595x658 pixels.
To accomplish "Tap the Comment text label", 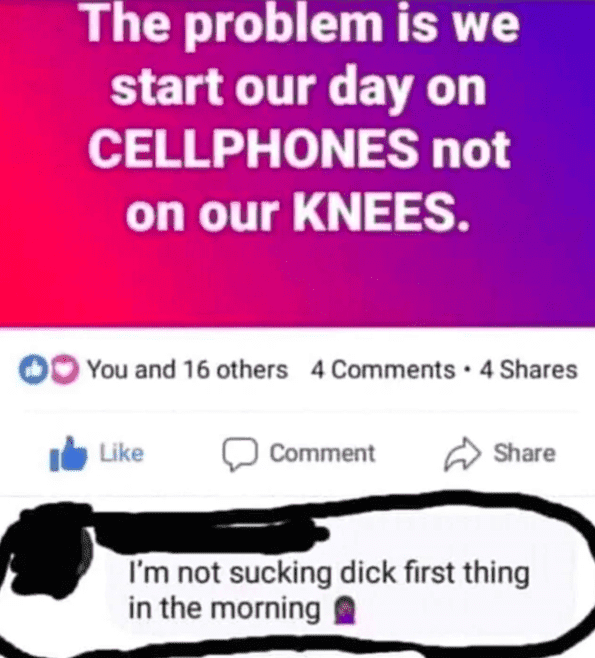I will pyautogui.click(x=322, y=453).
